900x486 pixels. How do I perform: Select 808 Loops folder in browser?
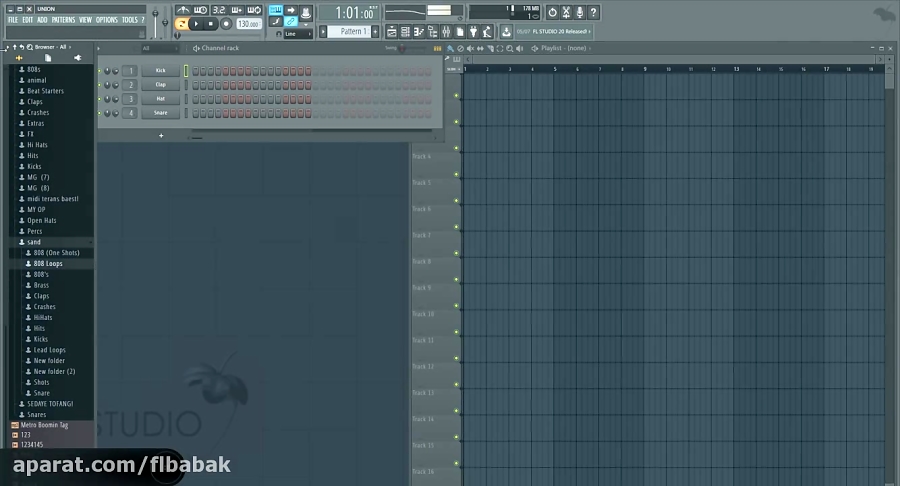pyautogui.click(x=48, y=264)
